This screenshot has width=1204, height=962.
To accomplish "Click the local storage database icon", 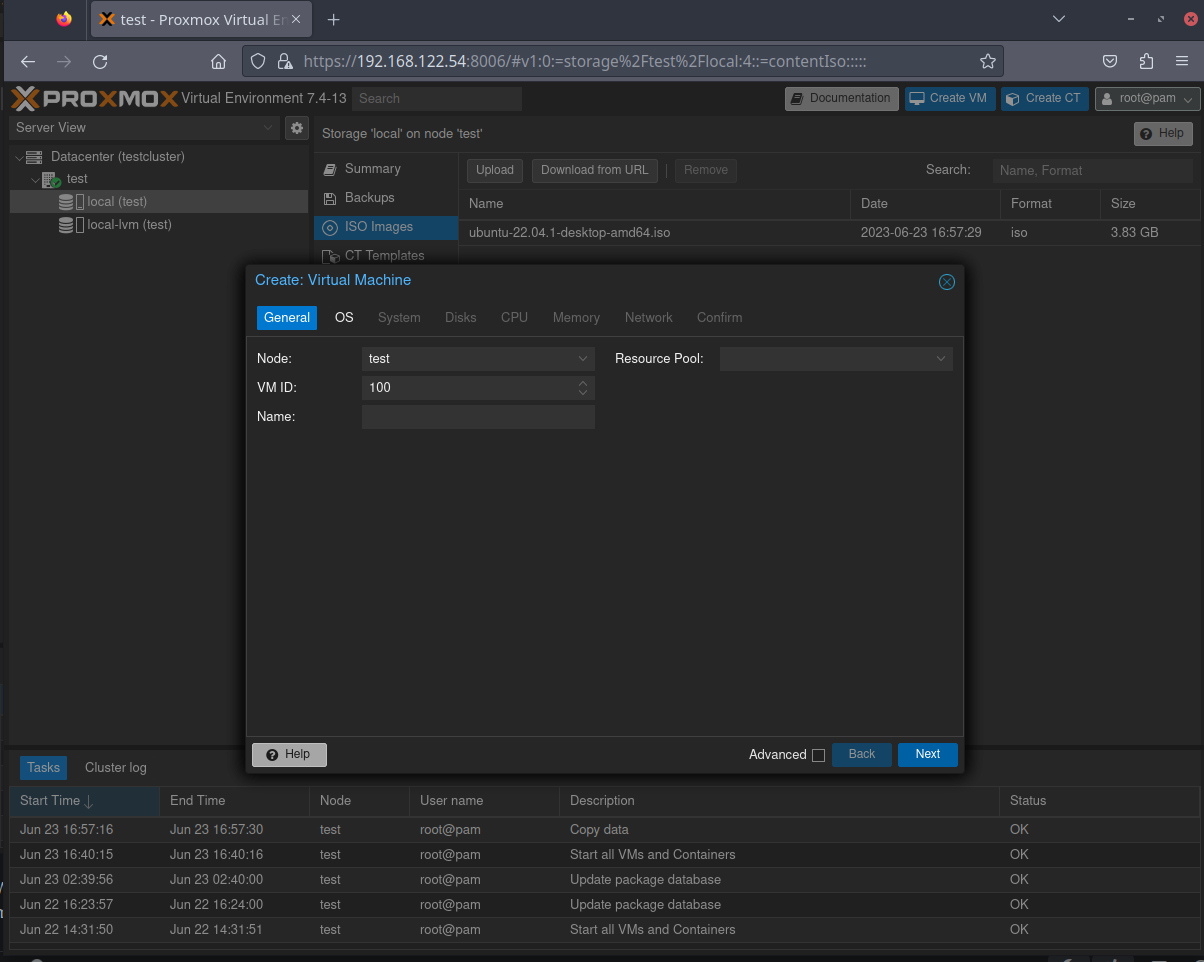I will tap(67, 202).
